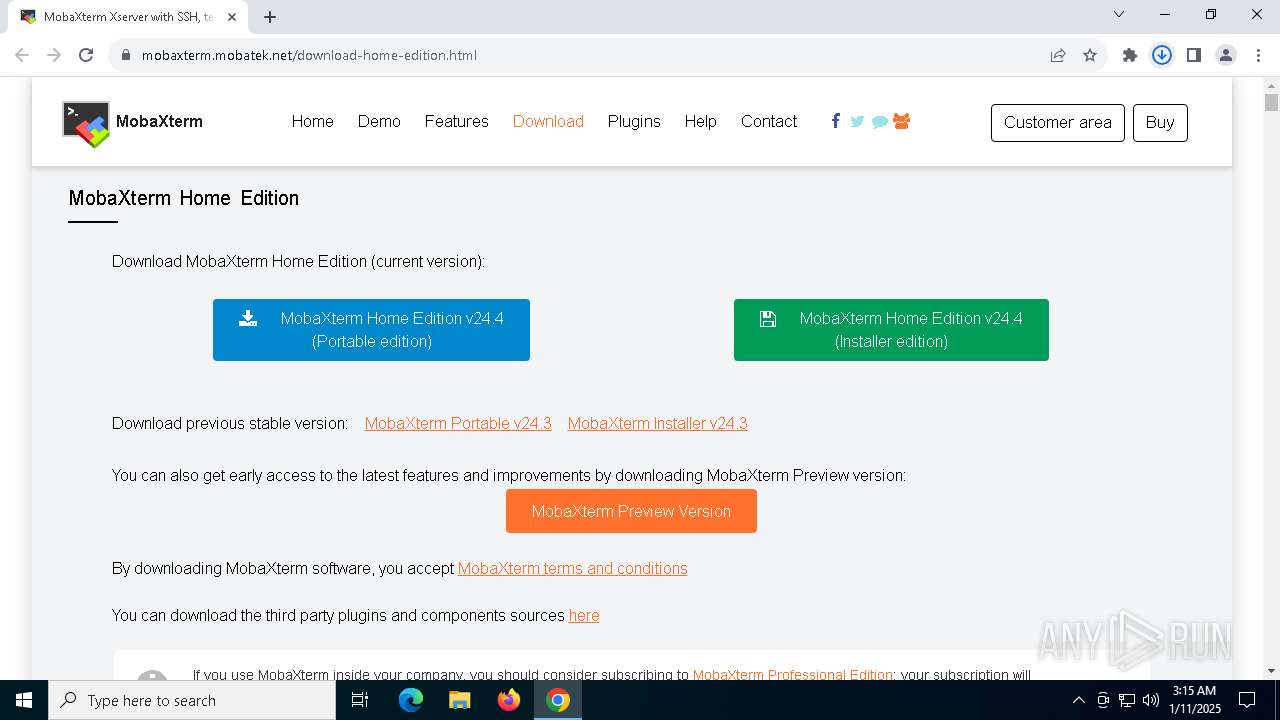
Task: Open the chat bubble icon
Action: pos(879,122)
